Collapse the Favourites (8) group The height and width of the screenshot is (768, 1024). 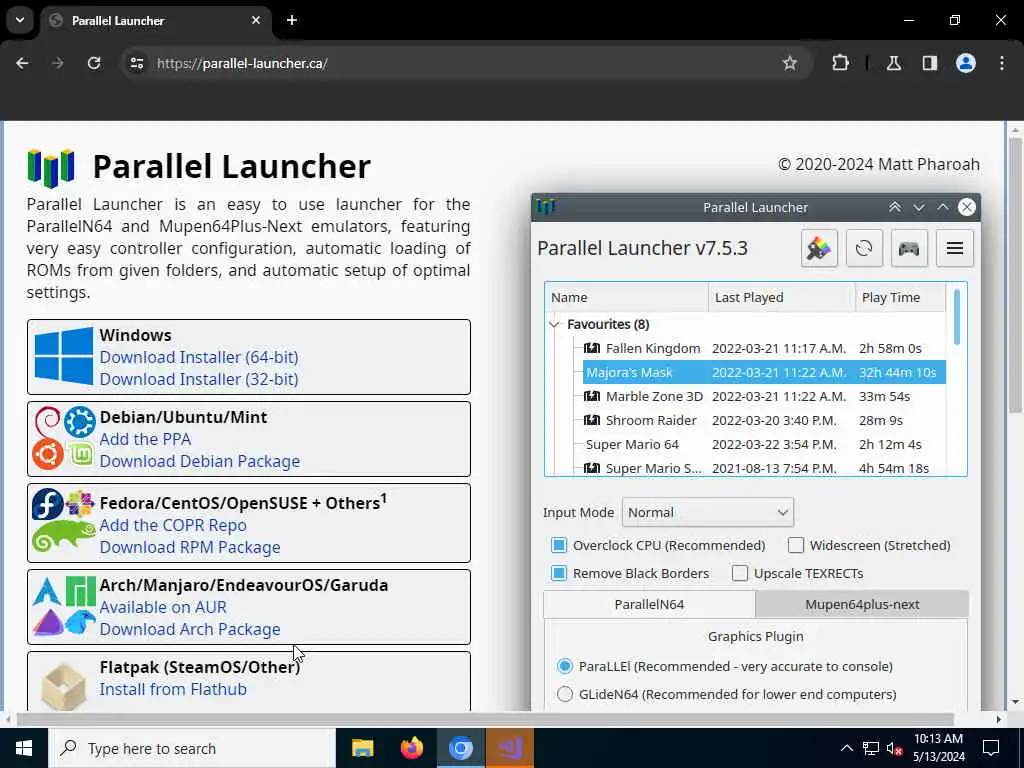click(x=554, y=325)
